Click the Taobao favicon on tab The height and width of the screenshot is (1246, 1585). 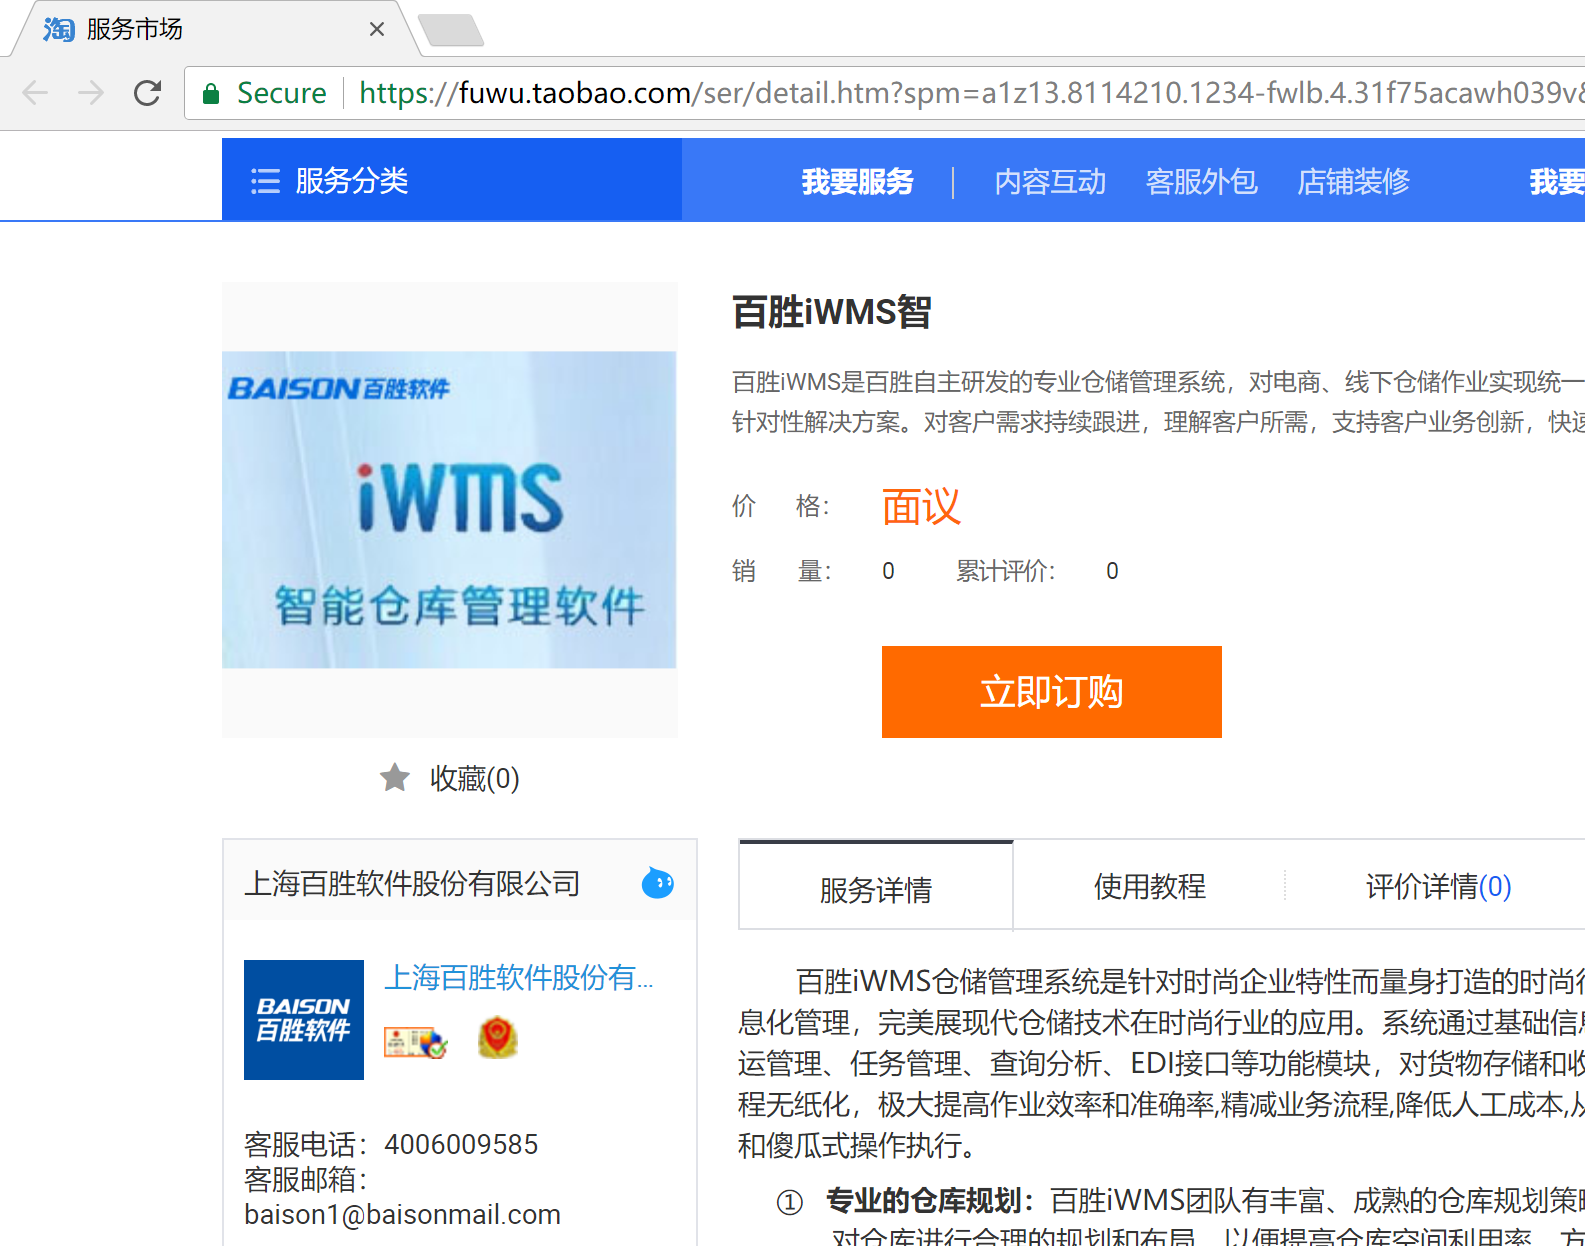pos(59,29)
